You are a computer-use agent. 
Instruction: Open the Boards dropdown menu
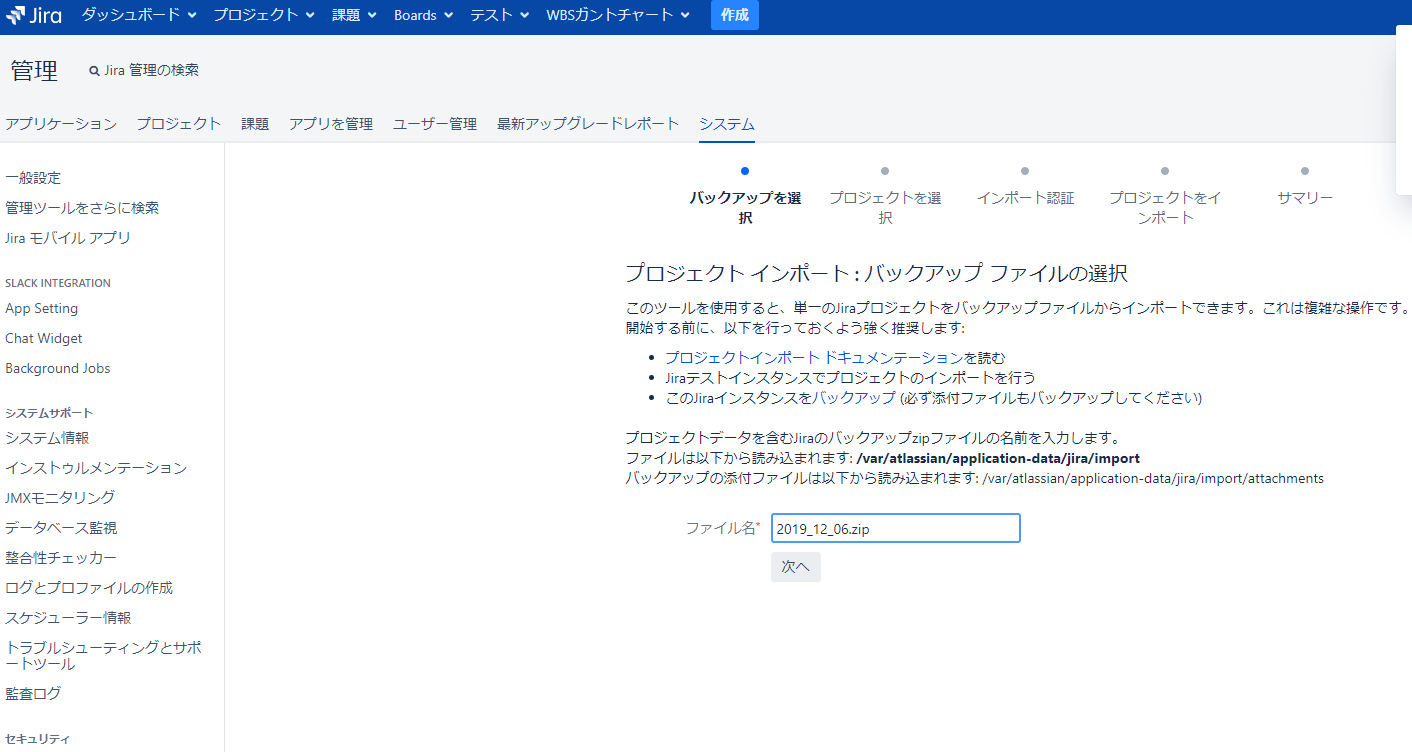pyautogui.click(x=423, y=15)
